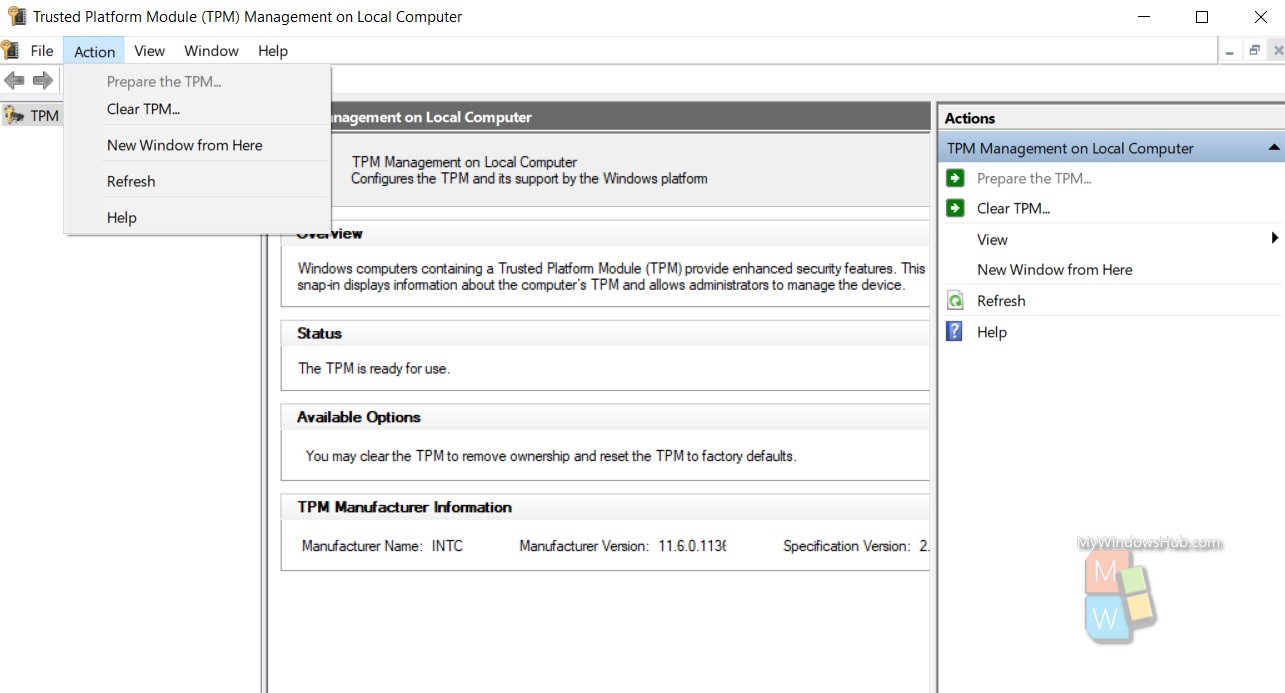Choose Prepare the TPM... in the Action dropdown

point(197,82)
